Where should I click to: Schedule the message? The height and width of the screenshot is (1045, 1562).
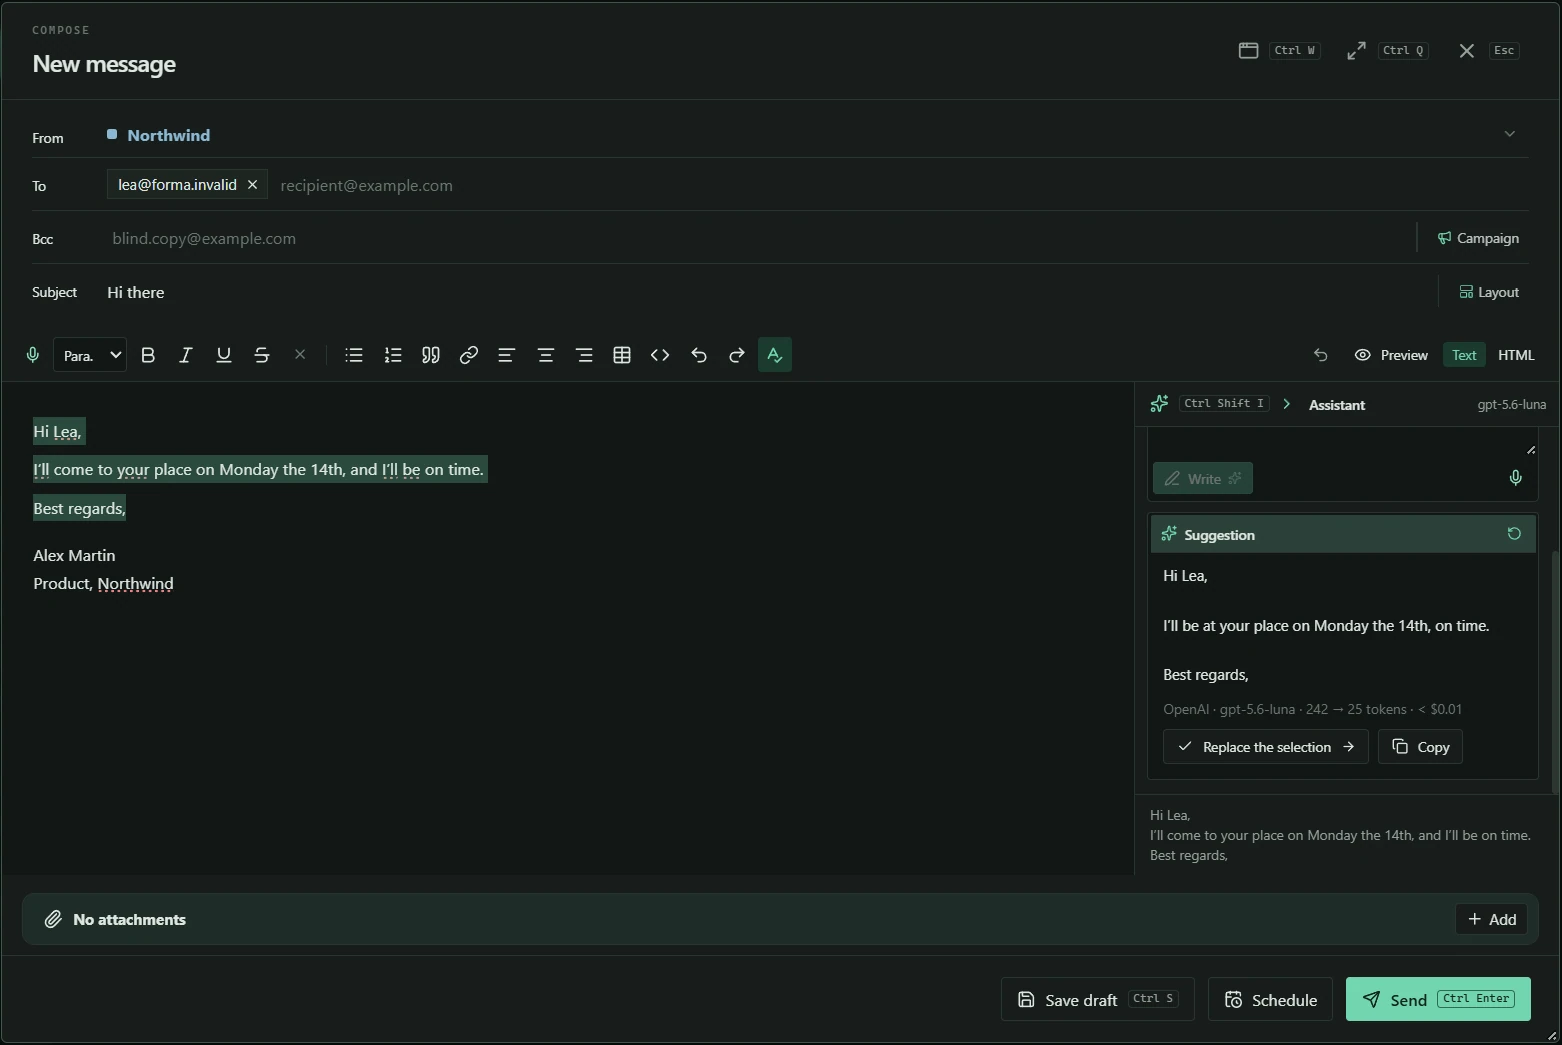1270,999
